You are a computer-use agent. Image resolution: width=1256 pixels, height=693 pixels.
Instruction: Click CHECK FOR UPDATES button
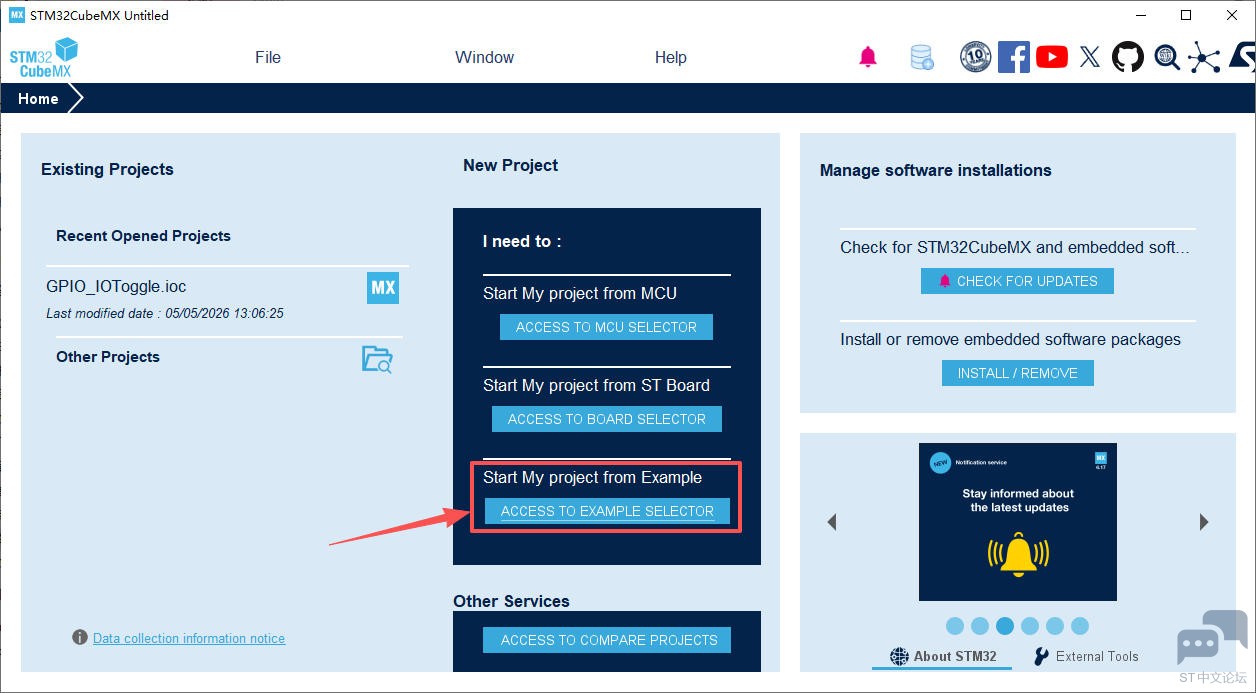[1017, 281]
